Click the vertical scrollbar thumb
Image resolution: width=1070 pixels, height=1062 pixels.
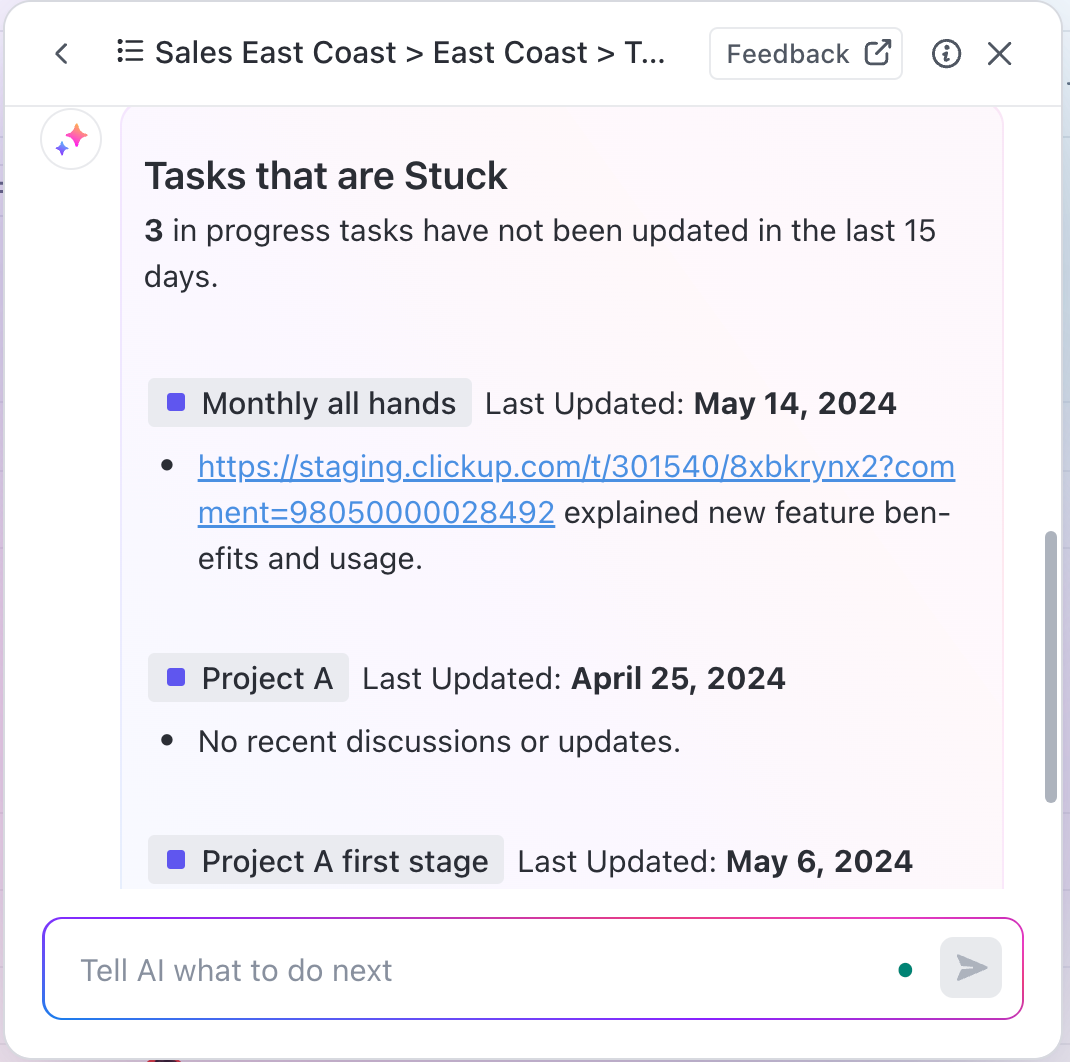pos(1051,667)
